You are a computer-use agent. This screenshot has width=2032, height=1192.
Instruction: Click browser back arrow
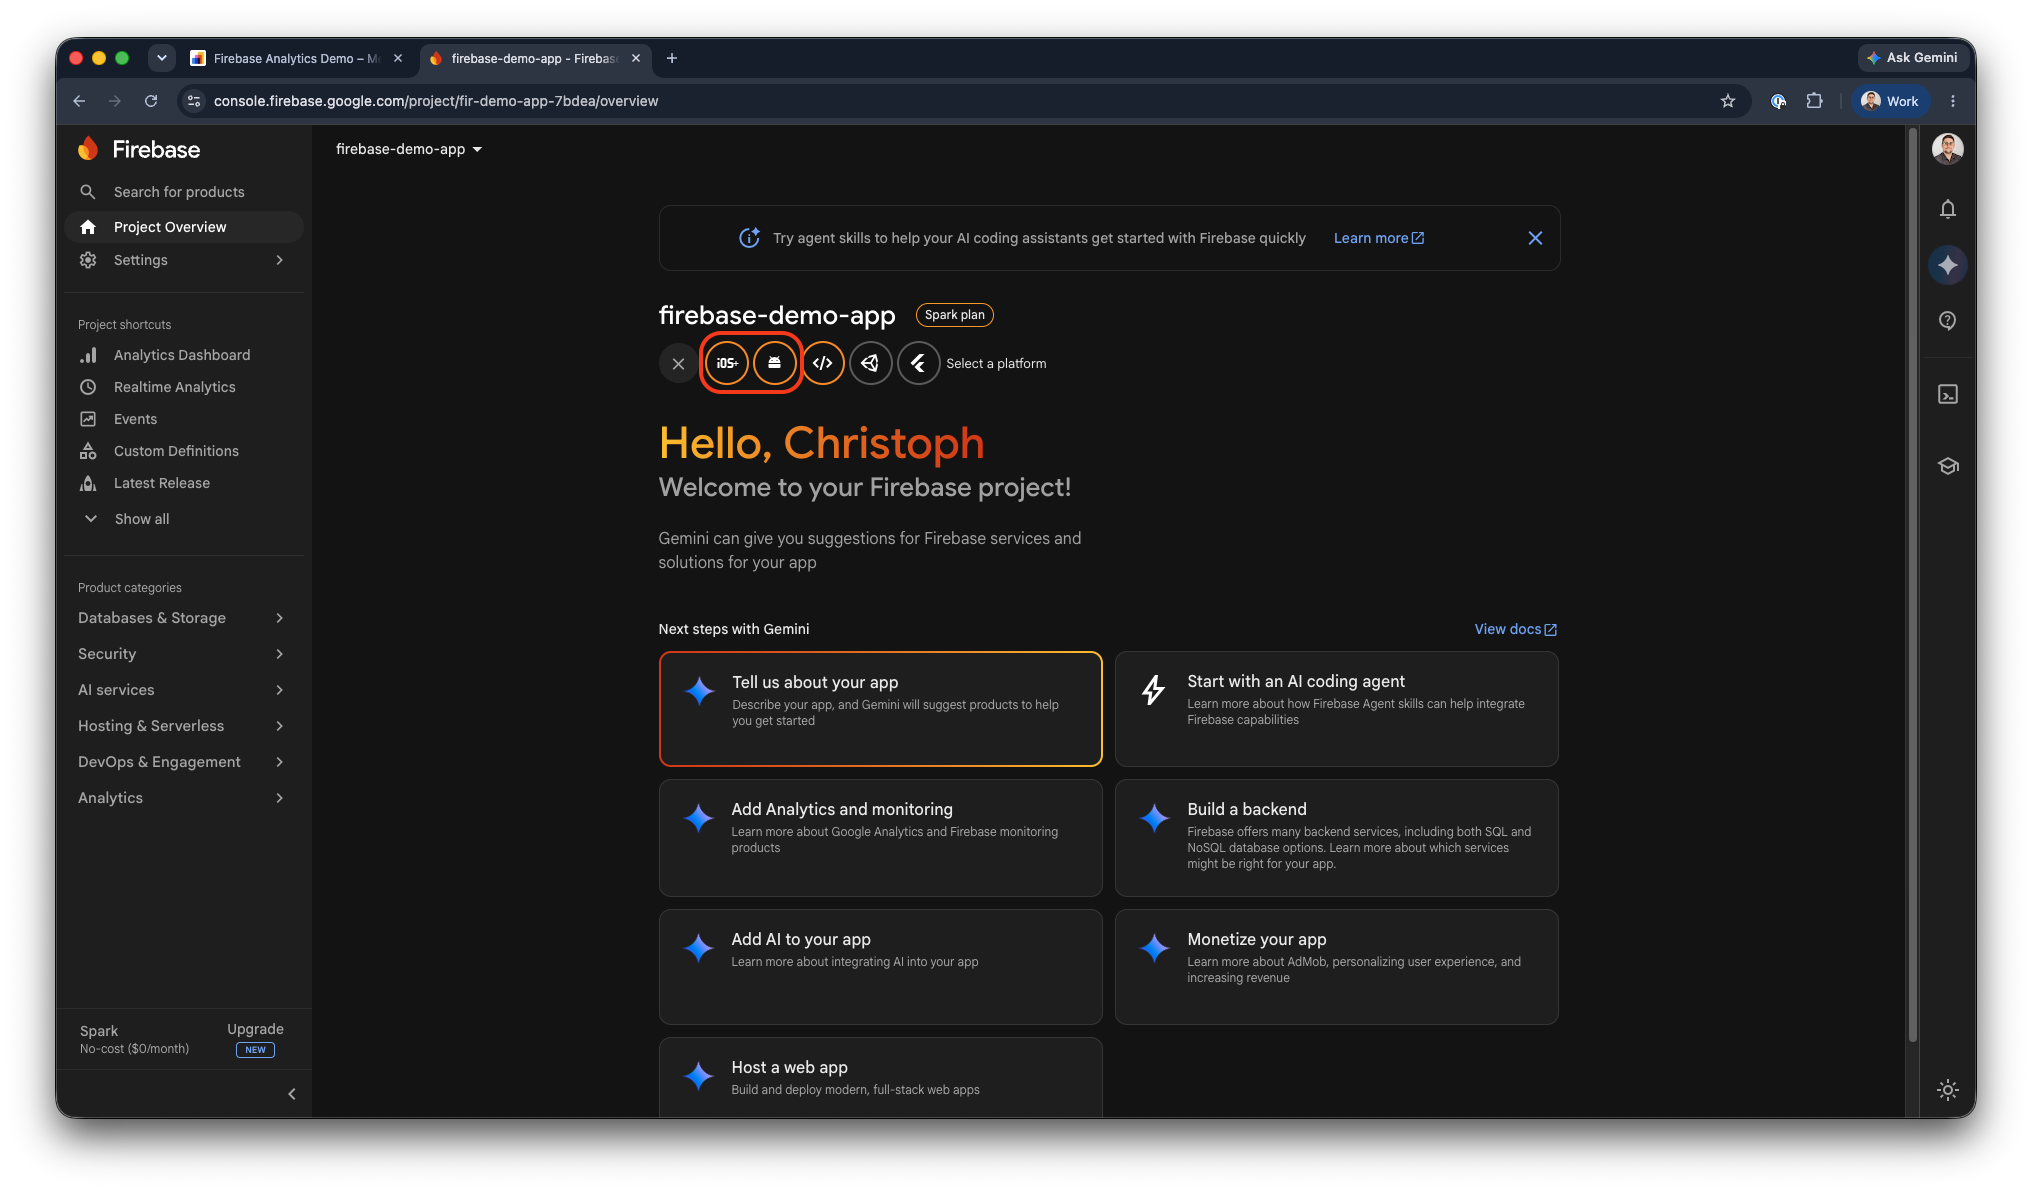pos(79,101)
